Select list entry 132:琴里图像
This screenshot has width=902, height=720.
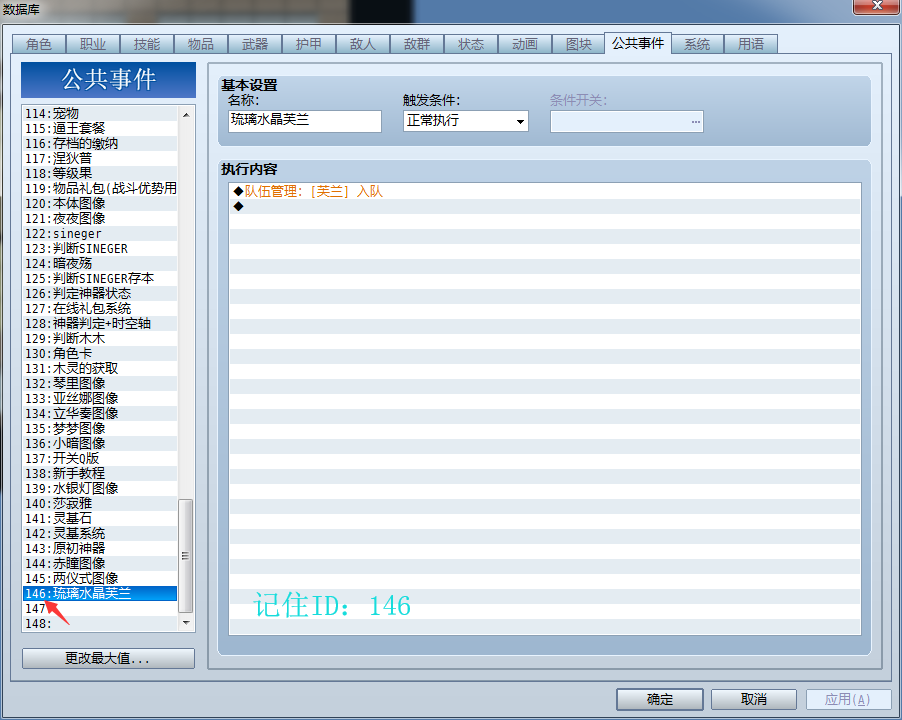click(100, 383)
